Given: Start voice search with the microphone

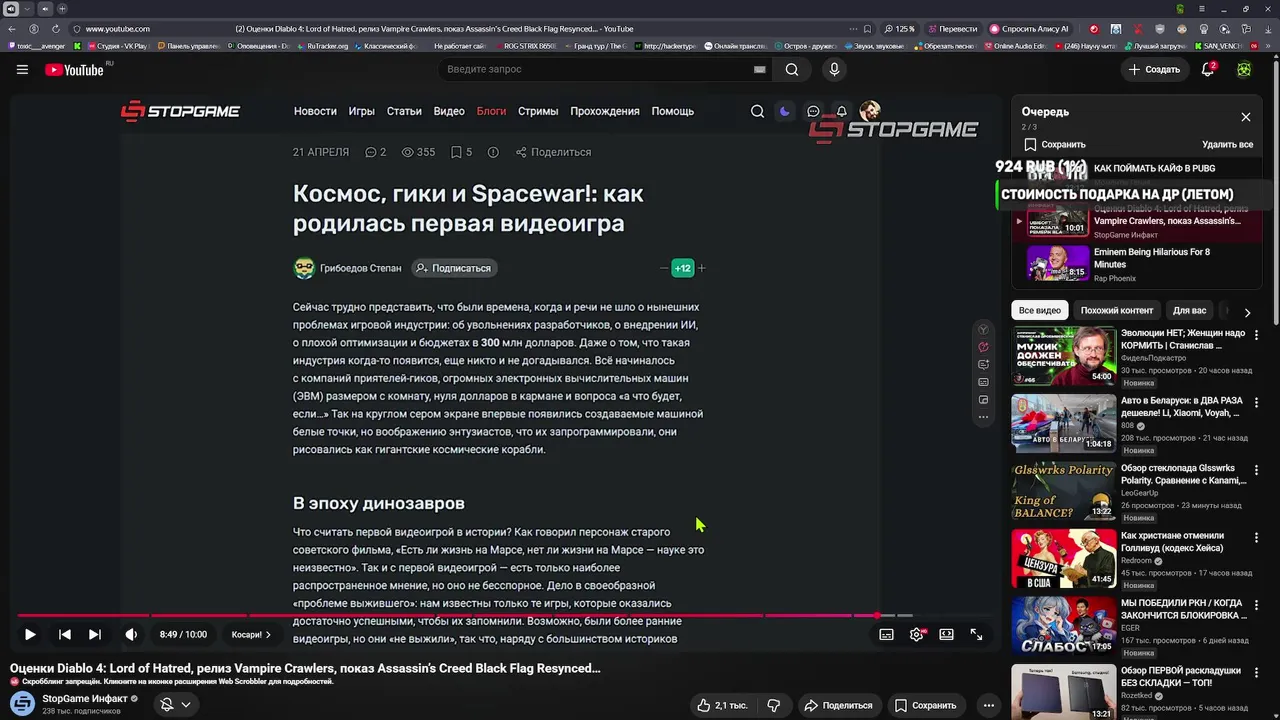Looking at the screenshot, I should point(834,69).
